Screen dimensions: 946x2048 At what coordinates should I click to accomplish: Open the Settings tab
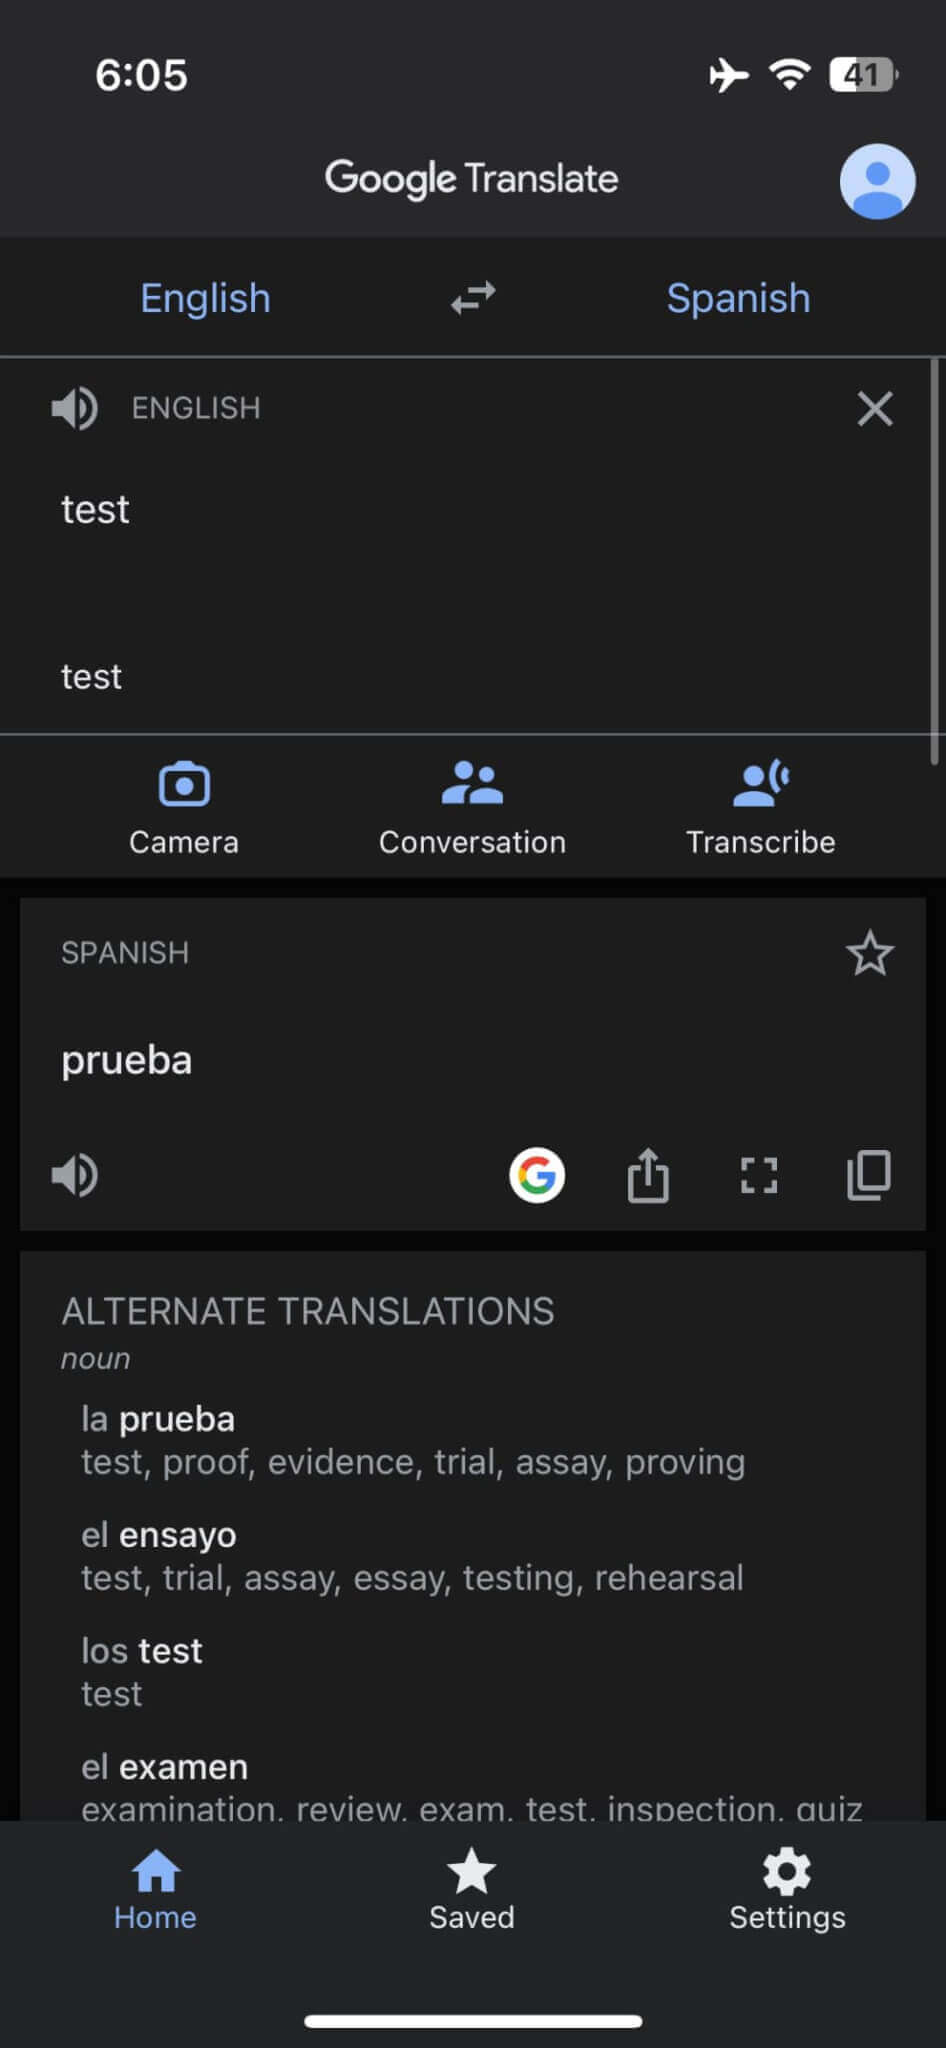pos(787,1888)
